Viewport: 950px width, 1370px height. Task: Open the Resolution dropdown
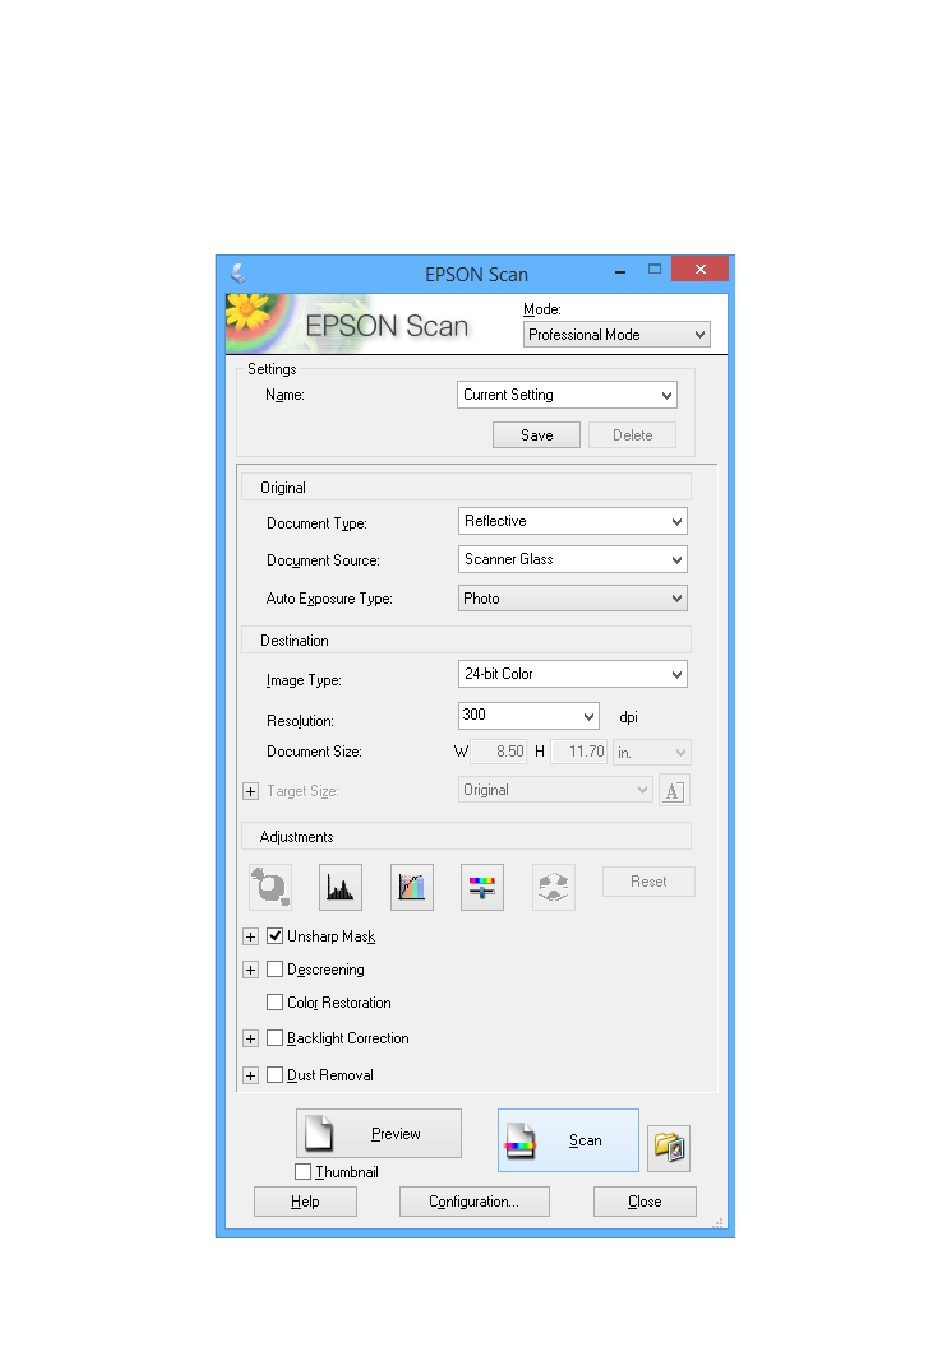[x=528, y=715]
